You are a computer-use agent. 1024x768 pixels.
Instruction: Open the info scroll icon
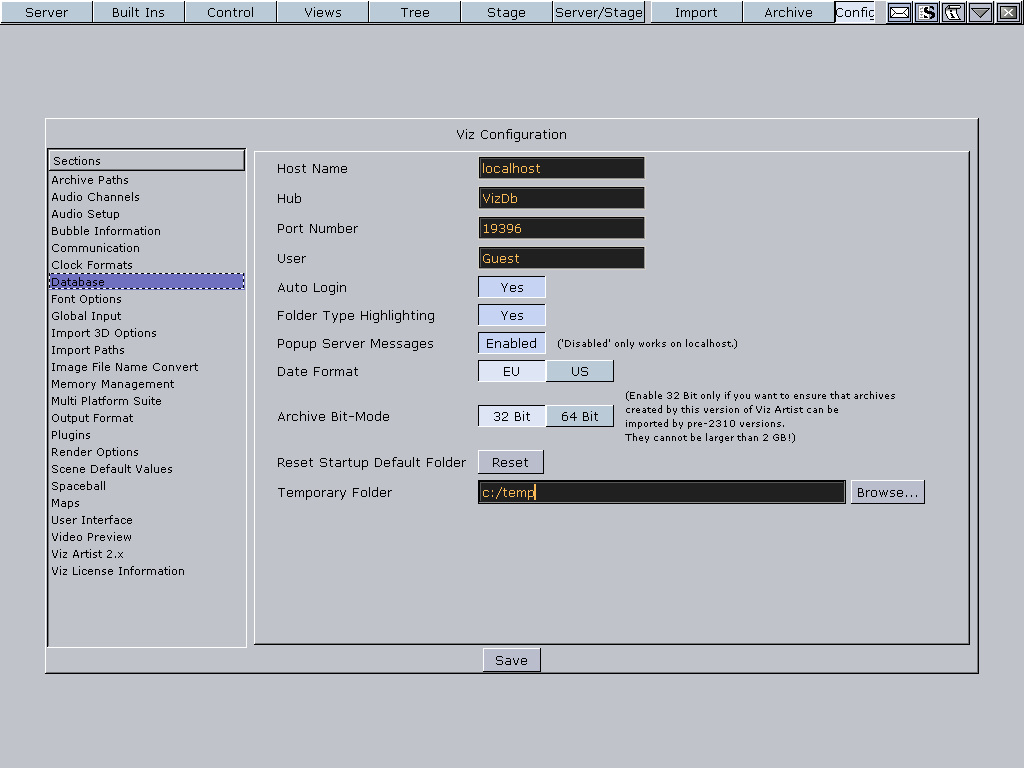[x=953, y=12]
